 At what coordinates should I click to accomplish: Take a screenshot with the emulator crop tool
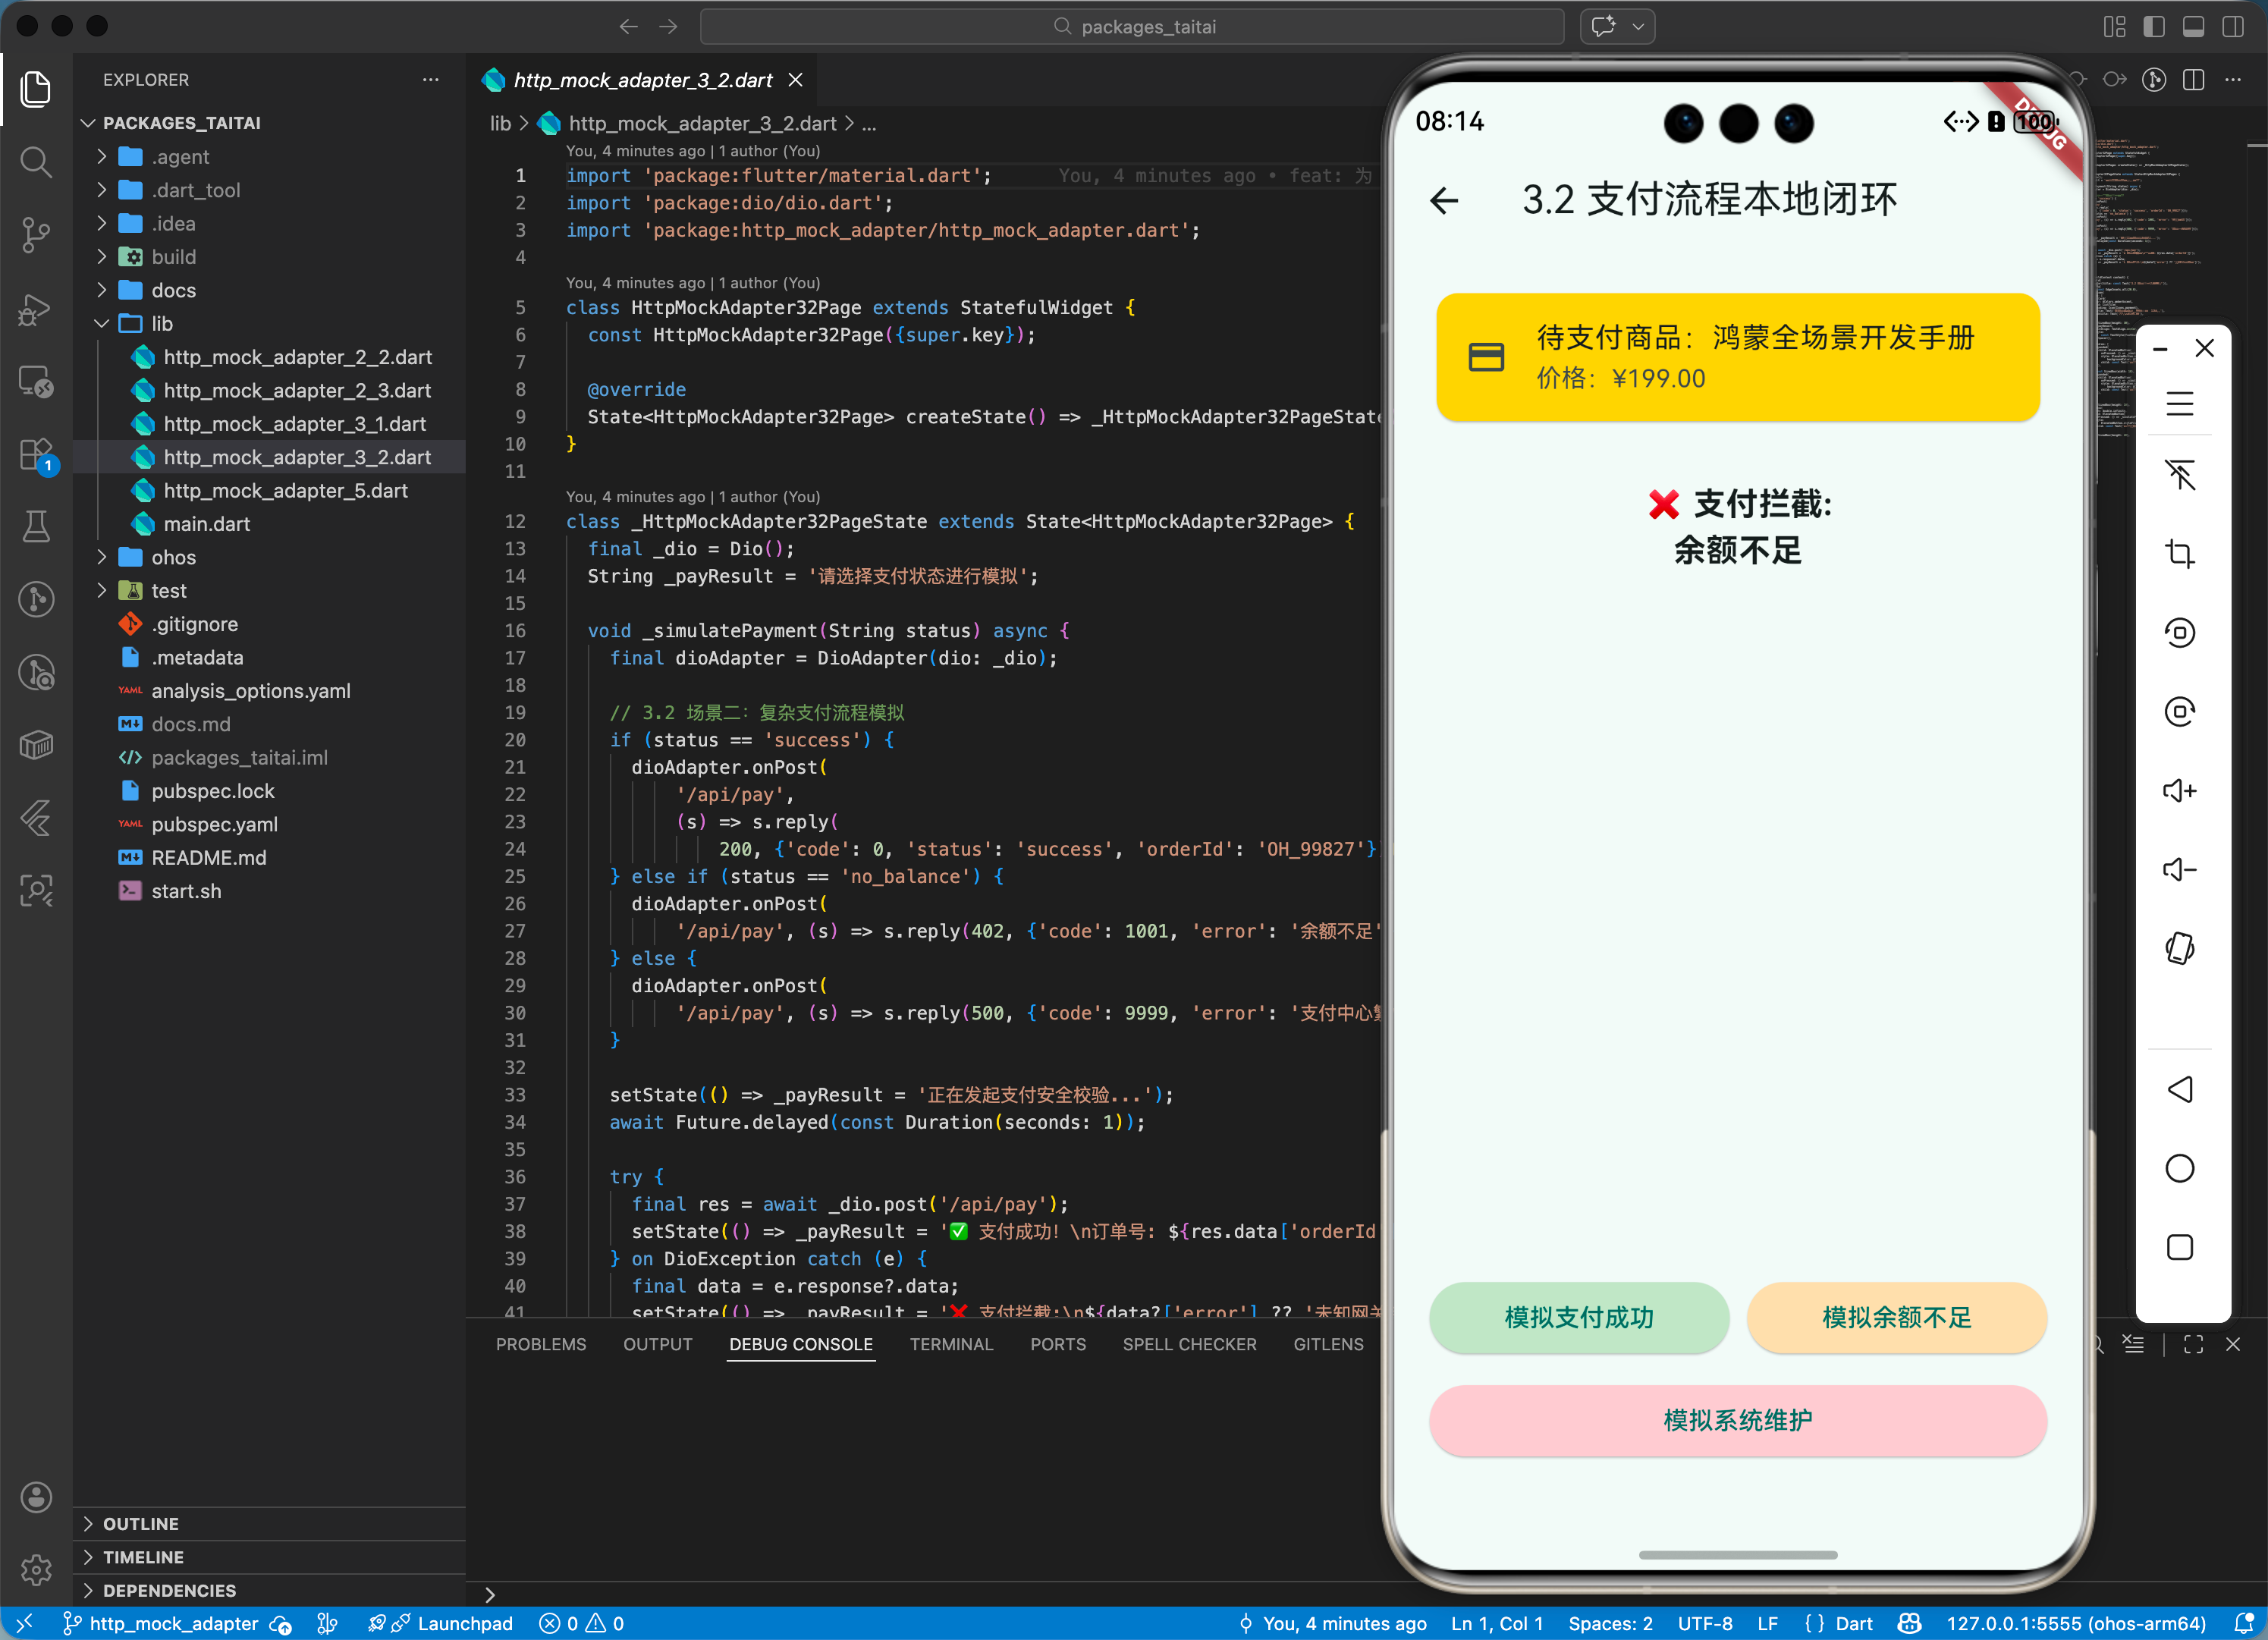pyautogui.click(x=2181, y=554)
